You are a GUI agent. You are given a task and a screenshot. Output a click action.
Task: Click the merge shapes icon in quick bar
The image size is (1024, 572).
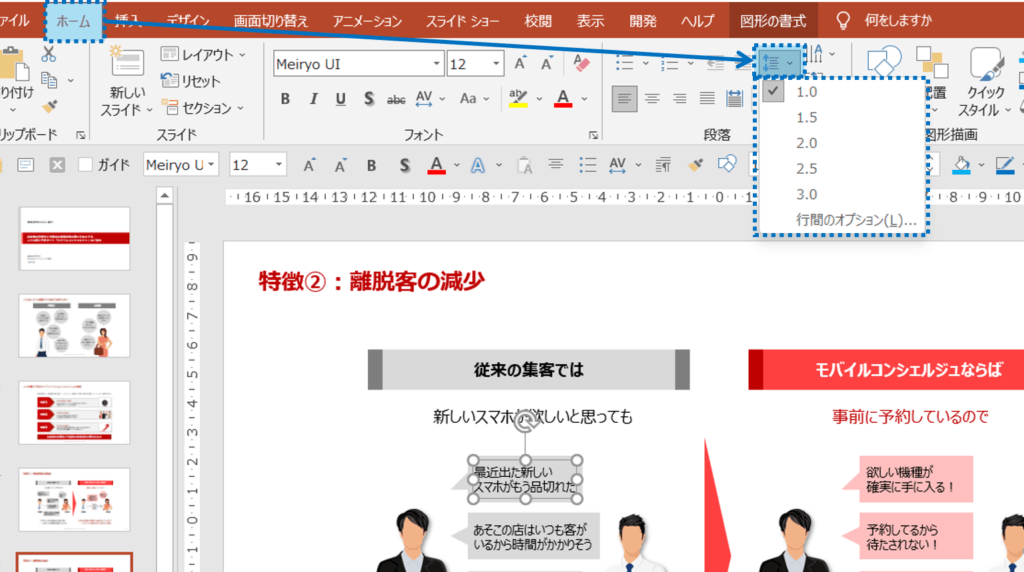click(x=727, y=164)
